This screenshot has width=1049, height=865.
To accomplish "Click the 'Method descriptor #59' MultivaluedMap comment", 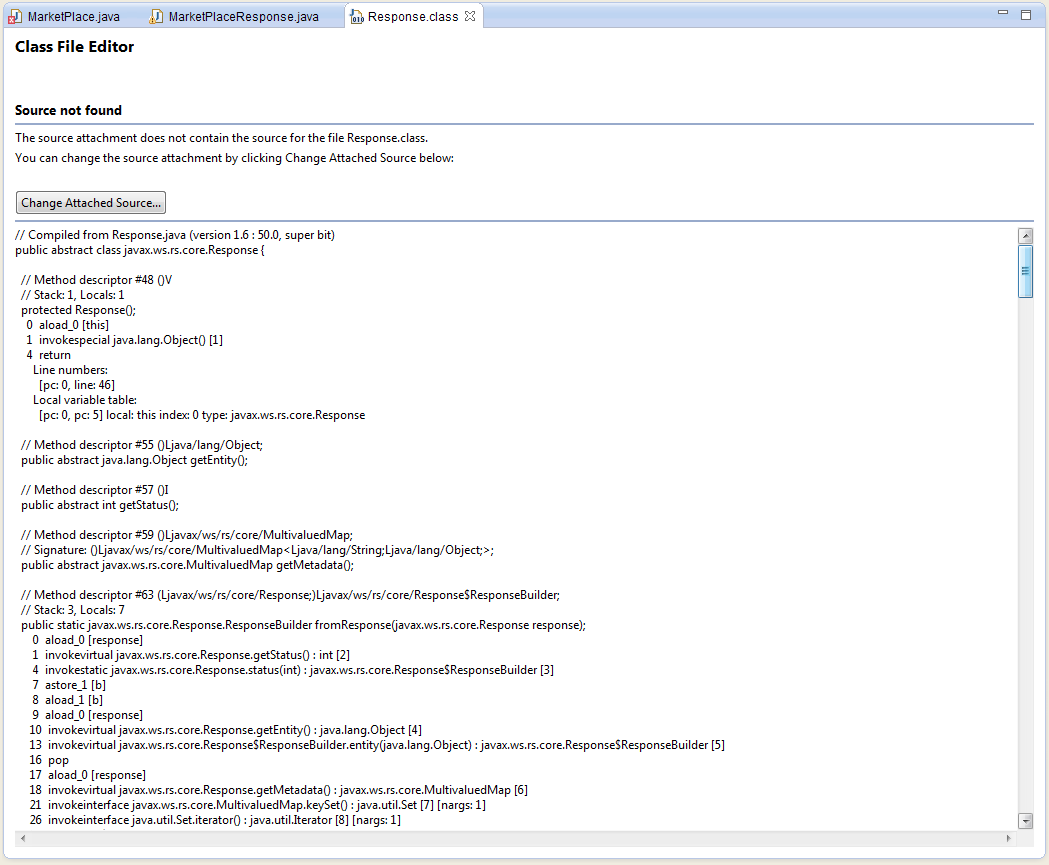I will (187, 535).
